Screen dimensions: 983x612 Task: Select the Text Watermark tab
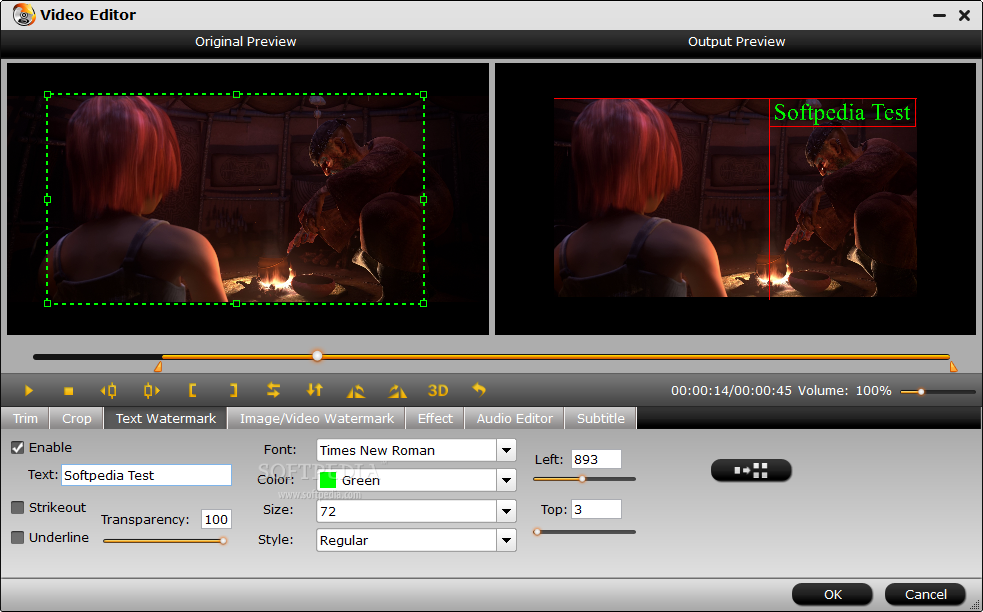pos(166,418)
